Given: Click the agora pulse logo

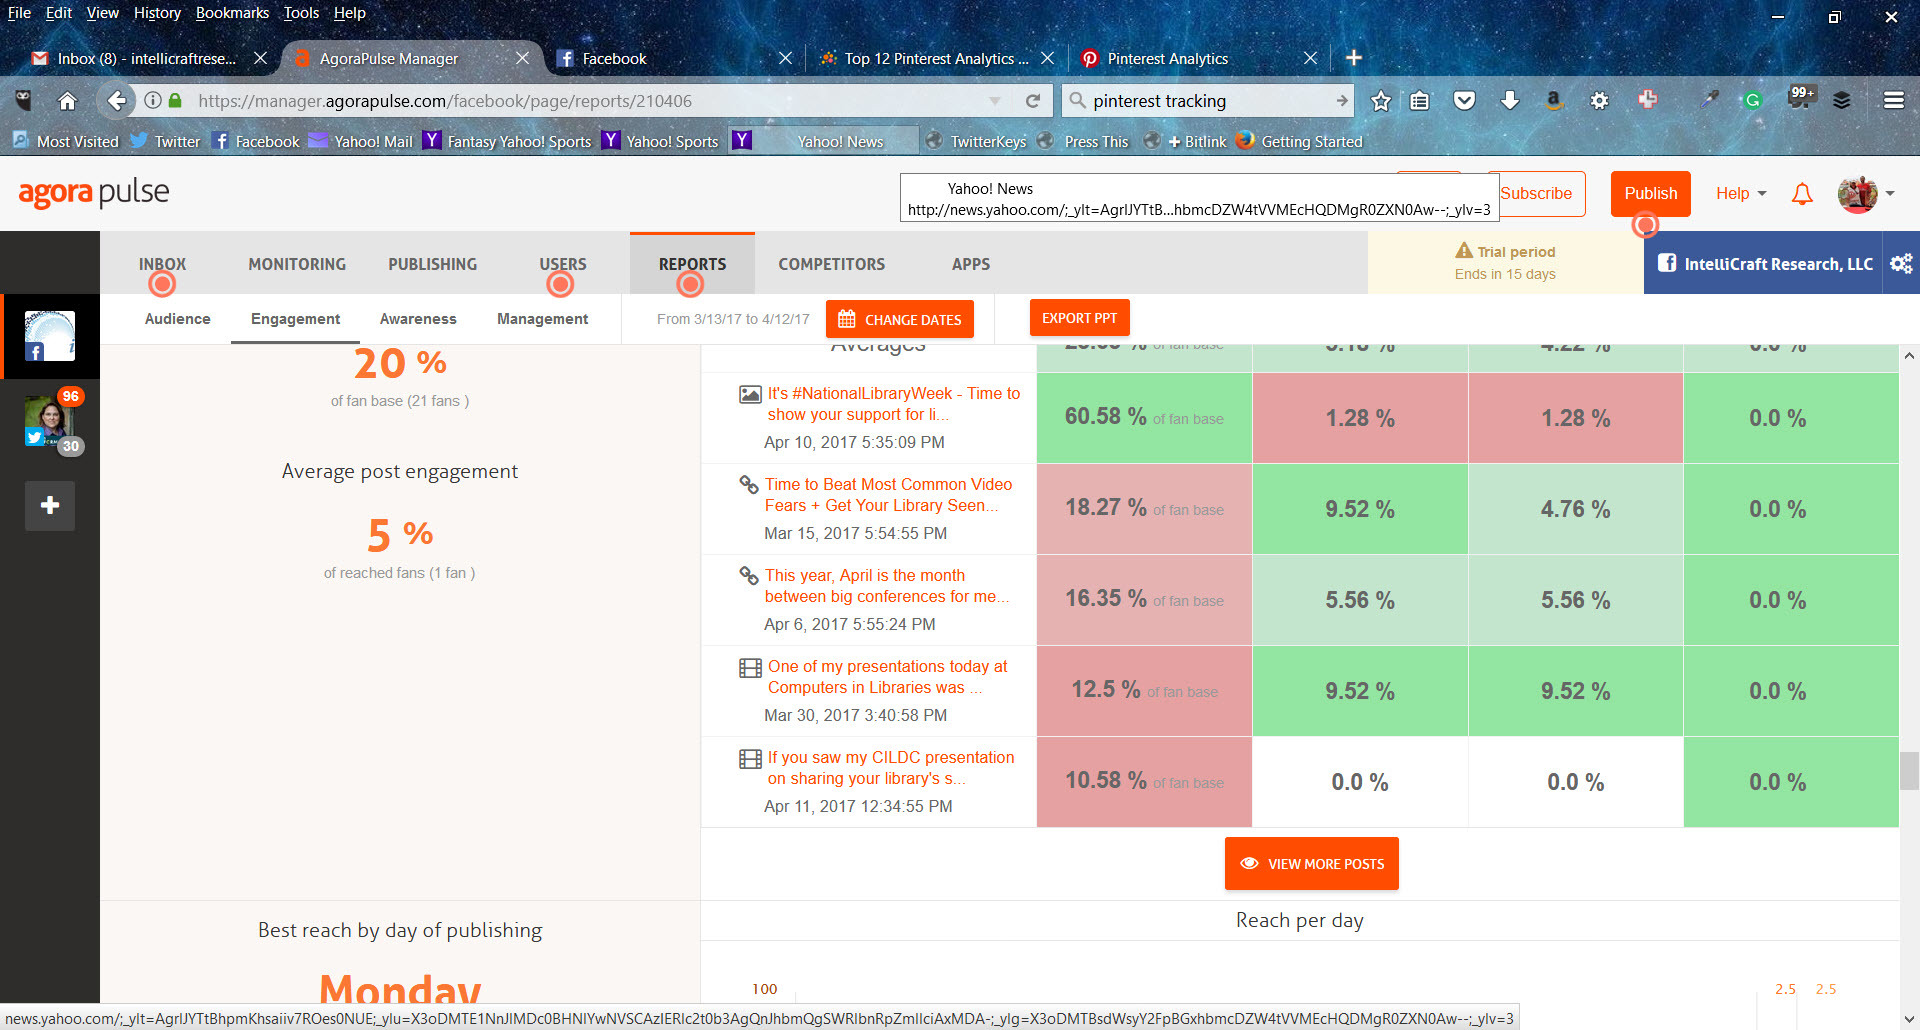Looking at the screenshot, I should [x=94, y=192].
